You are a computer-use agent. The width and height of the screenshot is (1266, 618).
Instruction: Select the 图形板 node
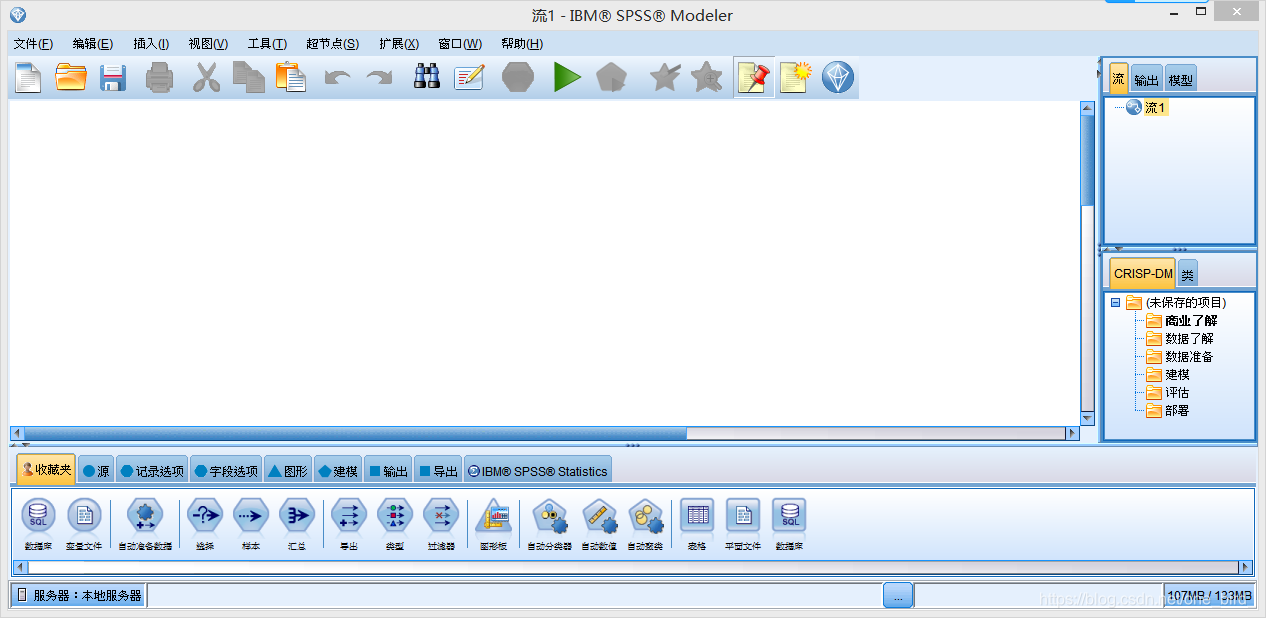click(x=494, y=524)
